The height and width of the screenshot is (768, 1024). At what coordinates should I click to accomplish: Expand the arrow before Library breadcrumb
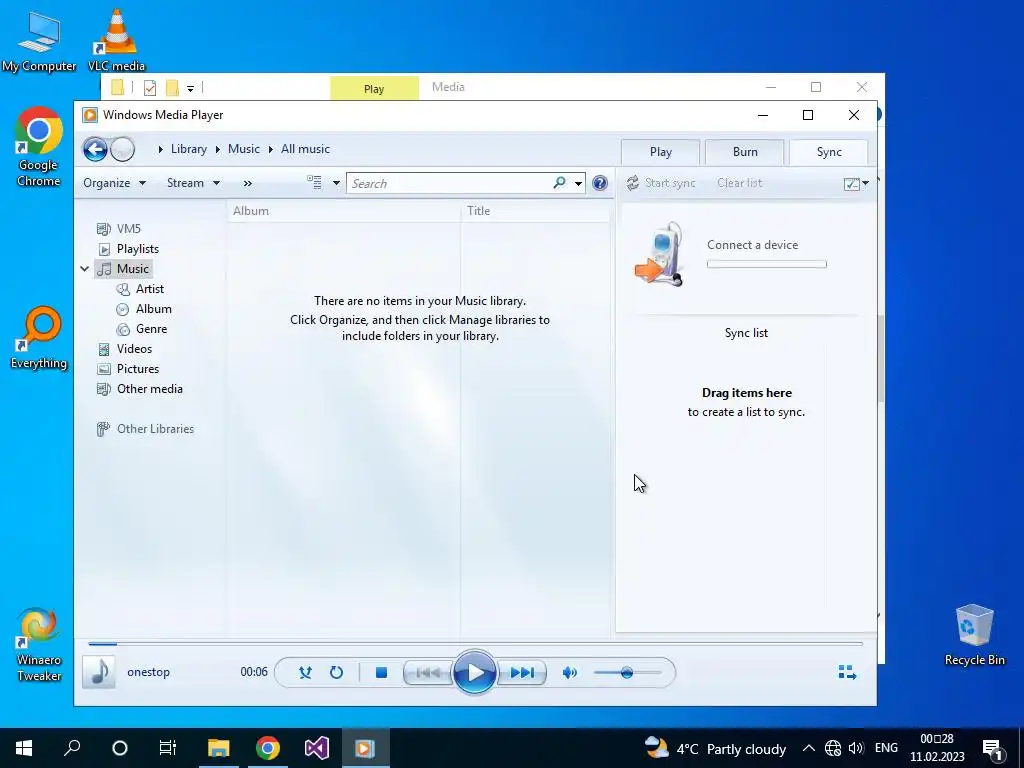(161, 150)
